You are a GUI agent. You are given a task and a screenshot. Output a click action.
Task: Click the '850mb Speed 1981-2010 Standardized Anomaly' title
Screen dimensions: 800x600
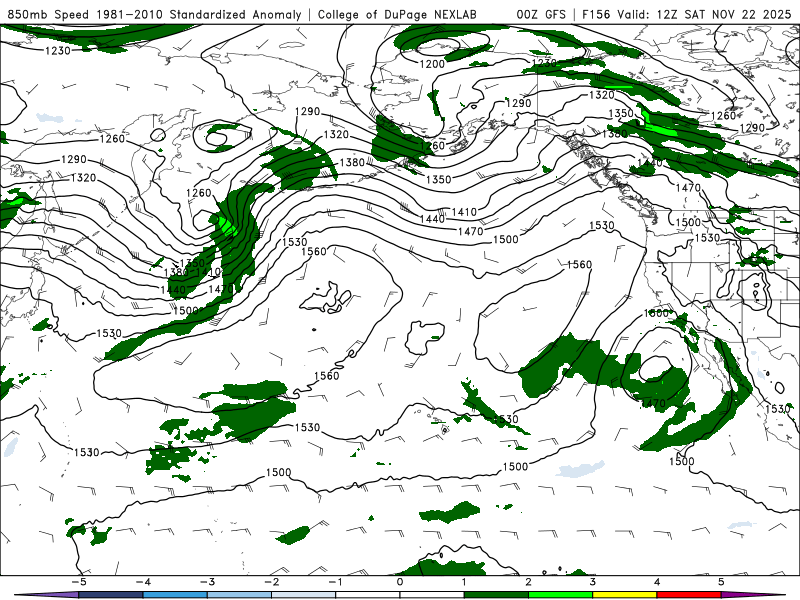pyautogui.click(x=154, y=14)
